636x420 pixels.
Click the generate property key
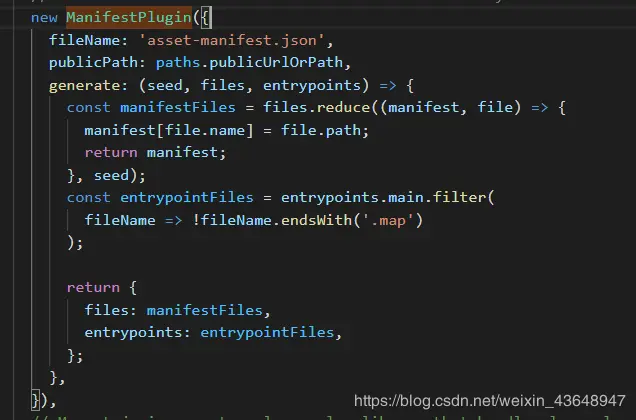point(84,86)
